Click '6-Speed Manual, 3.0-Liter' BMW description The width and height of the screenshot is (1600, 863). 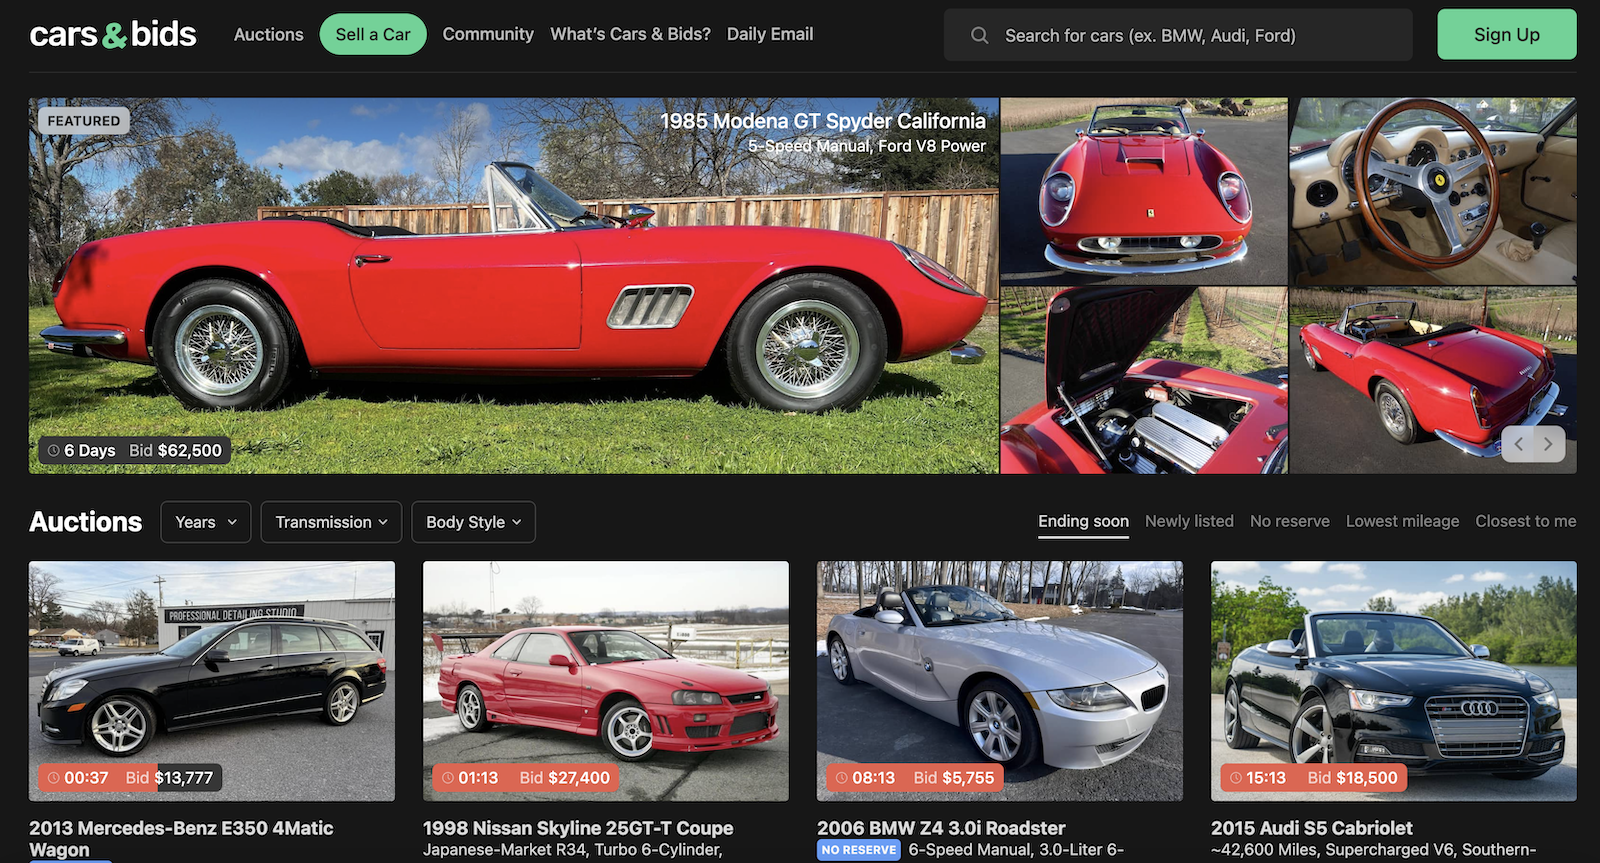(x=1016, y=850)
